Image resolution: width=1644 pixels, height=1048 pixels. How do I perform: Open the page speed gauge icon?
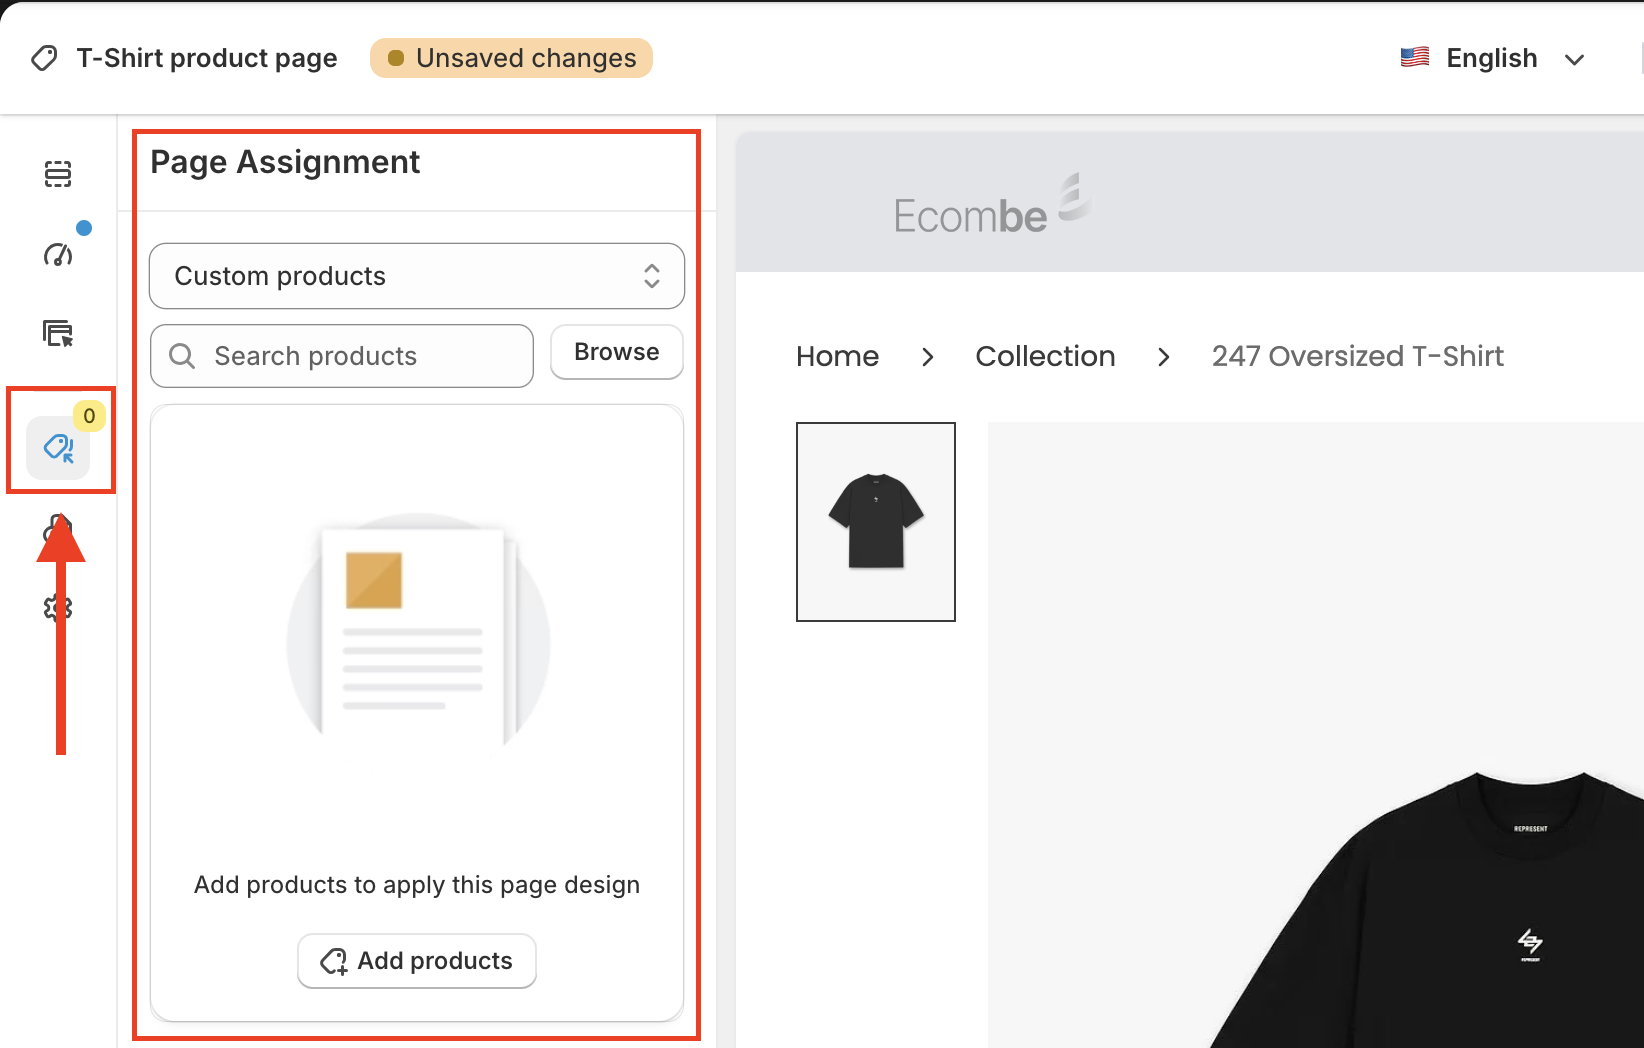click(58, 254)
